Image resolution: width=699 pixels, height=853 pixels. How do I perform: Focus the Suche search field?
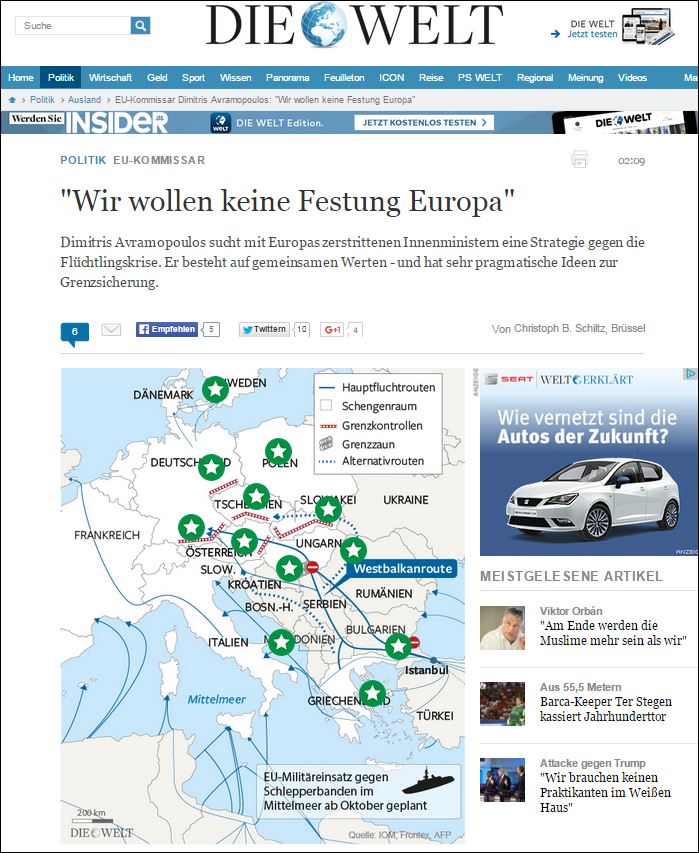pyautogui.click(x=73, y=25)
